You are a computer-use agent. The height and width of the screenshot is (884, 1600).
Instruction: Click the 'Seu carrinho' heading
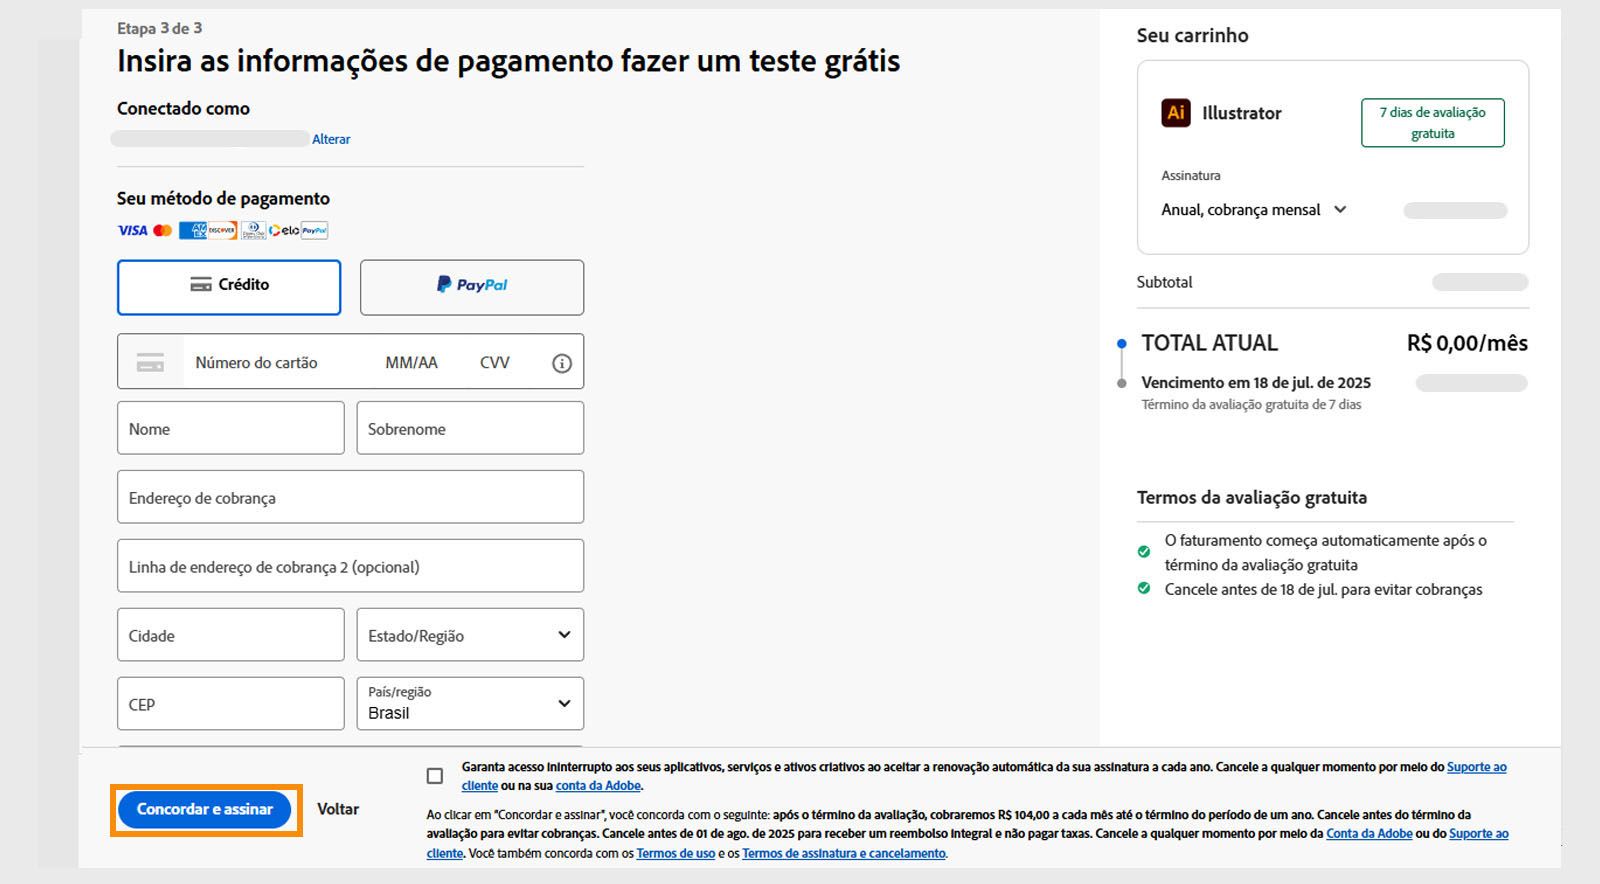(x=1192, y=35)
